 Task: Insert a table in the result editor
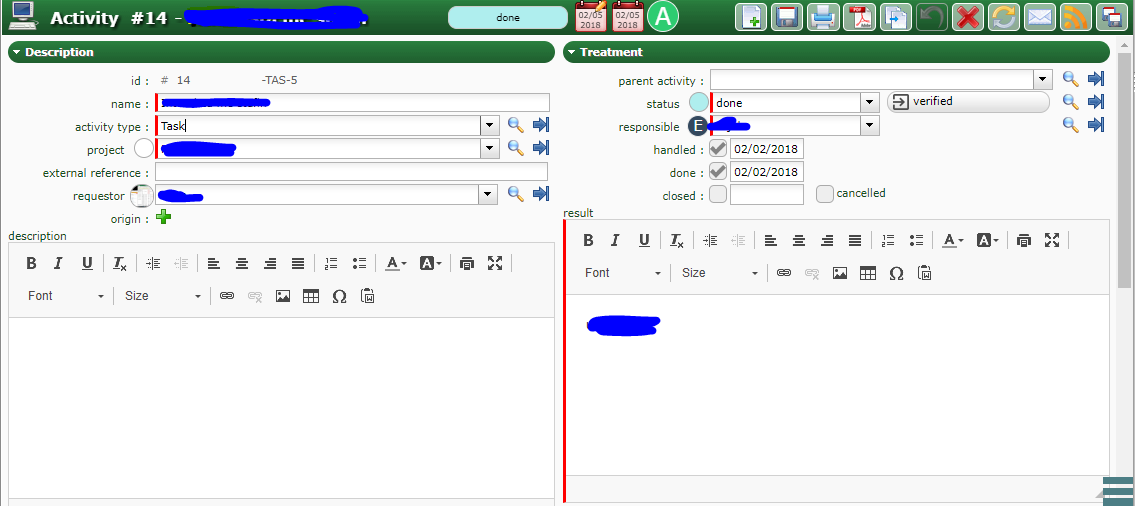(x=867, y=273)
